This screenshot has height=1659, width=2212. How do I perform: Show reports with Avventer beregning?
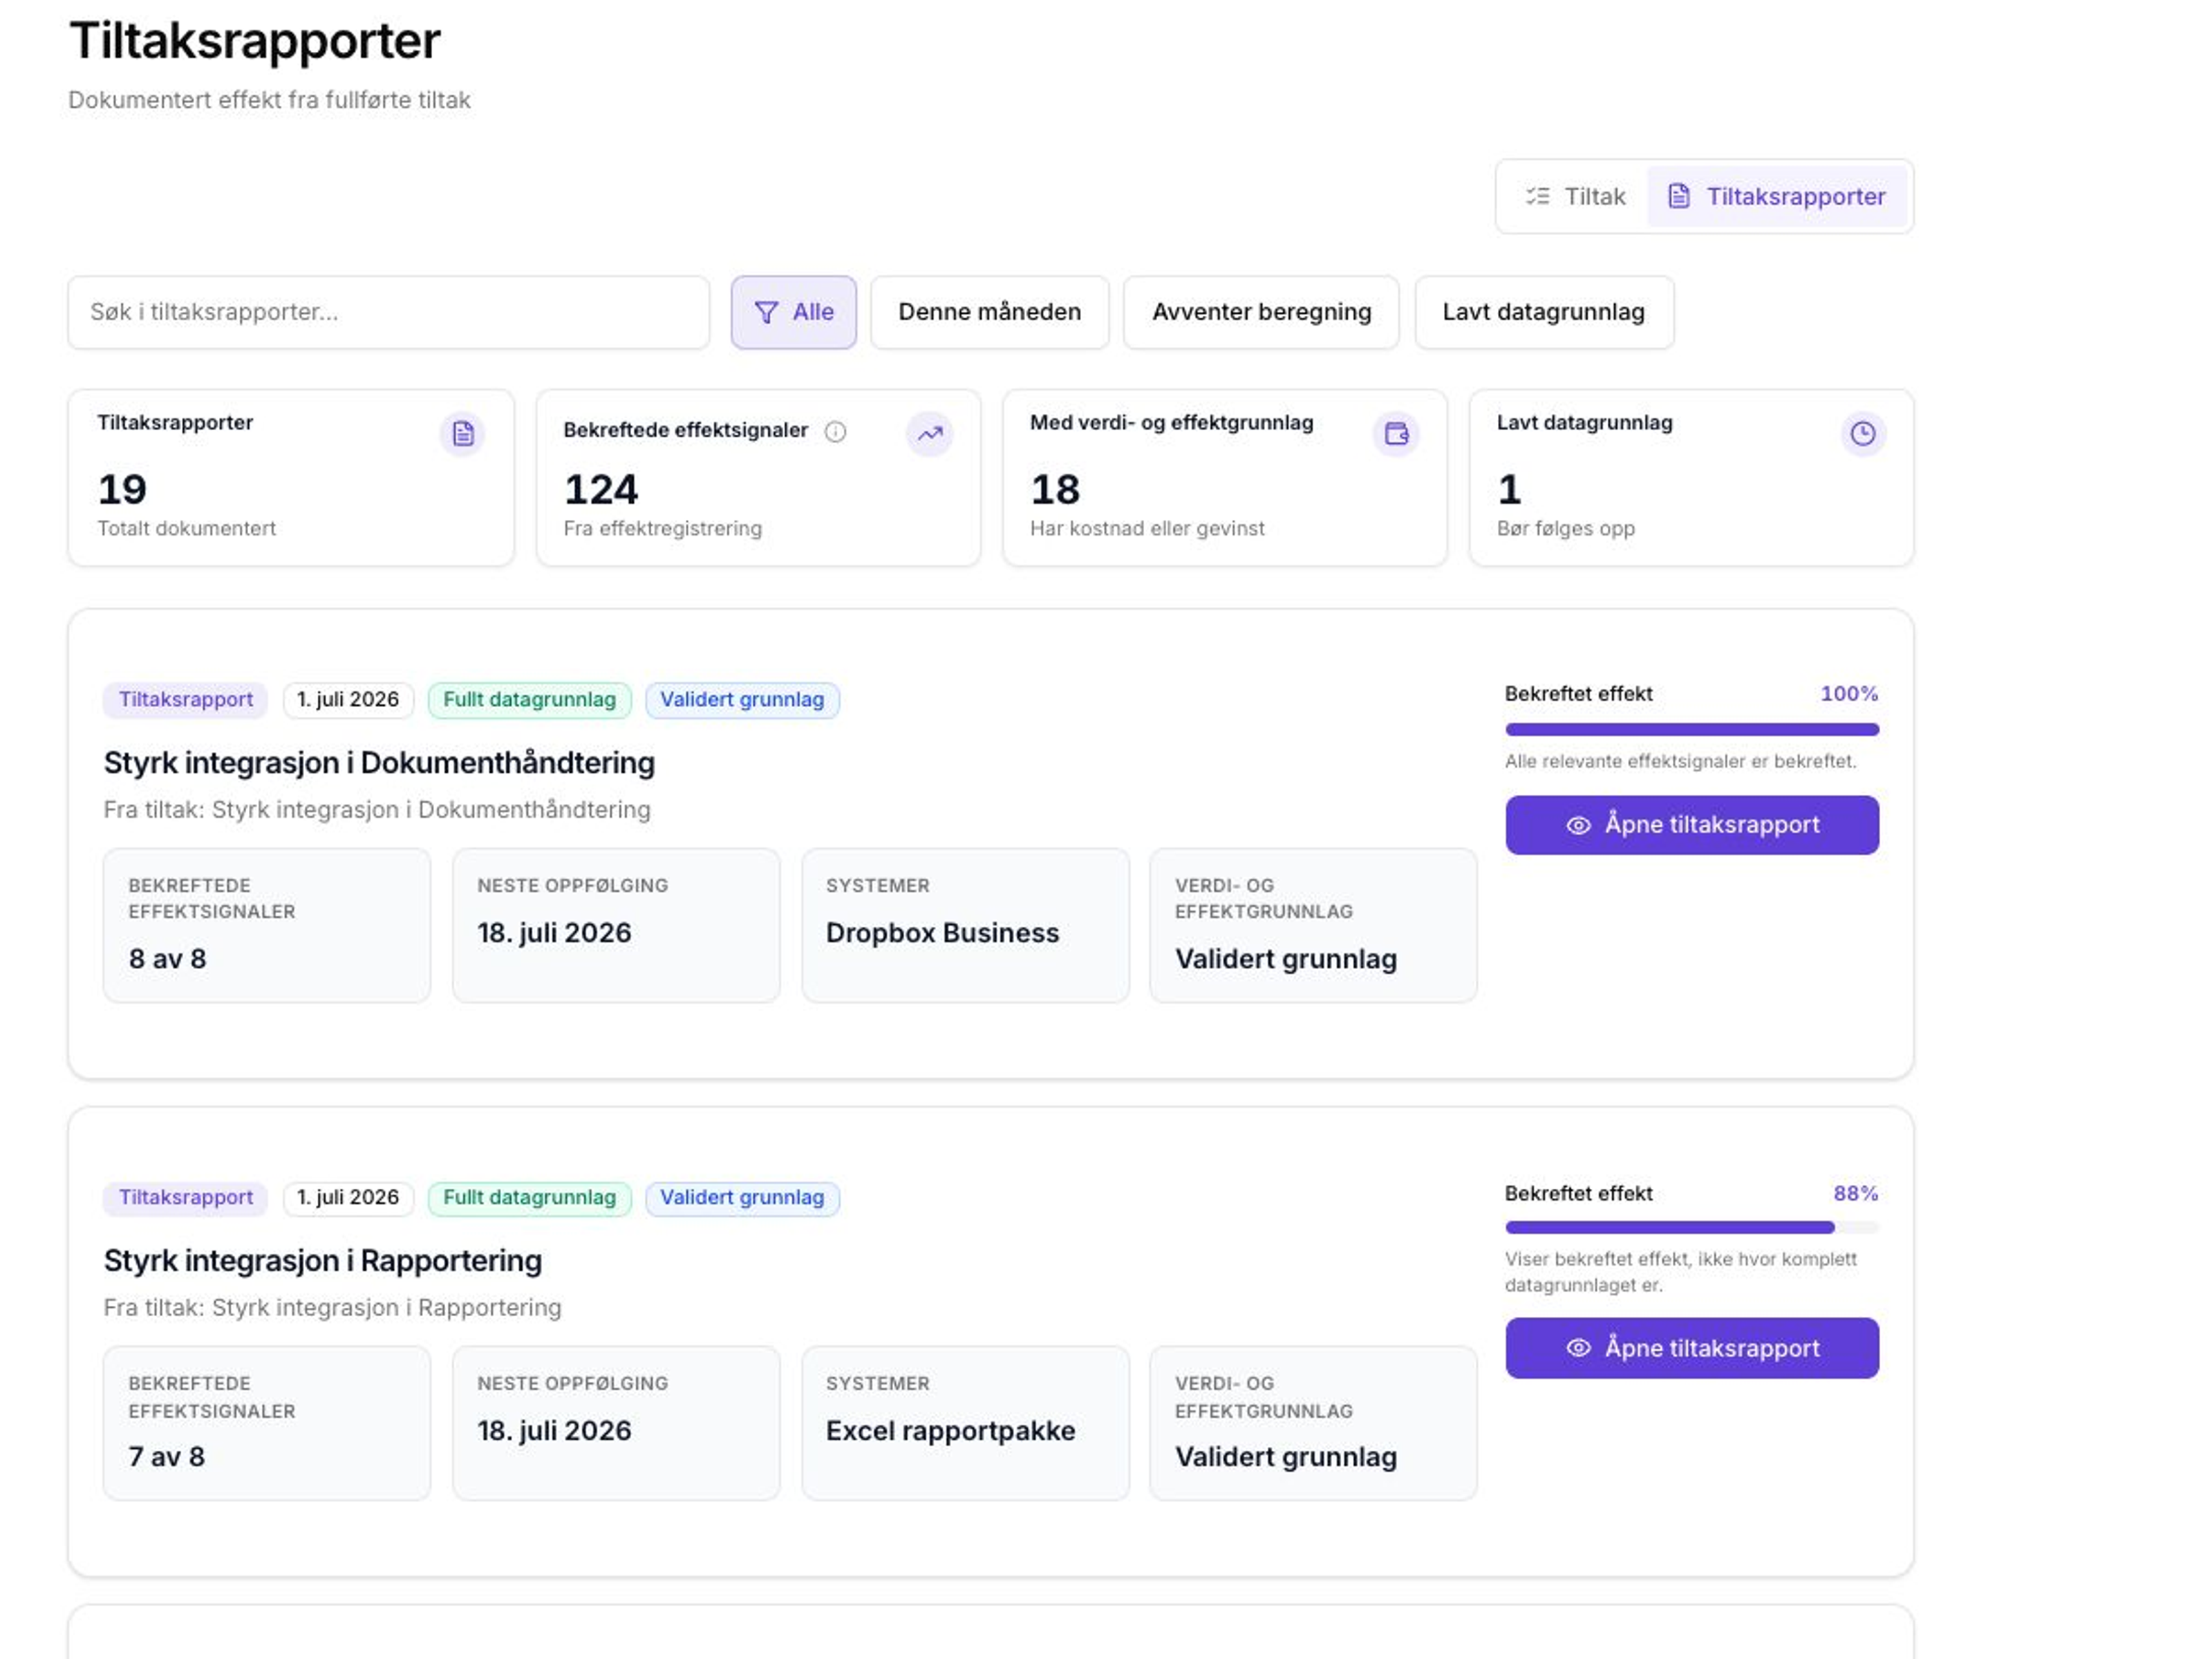[x=1261, y=313]
